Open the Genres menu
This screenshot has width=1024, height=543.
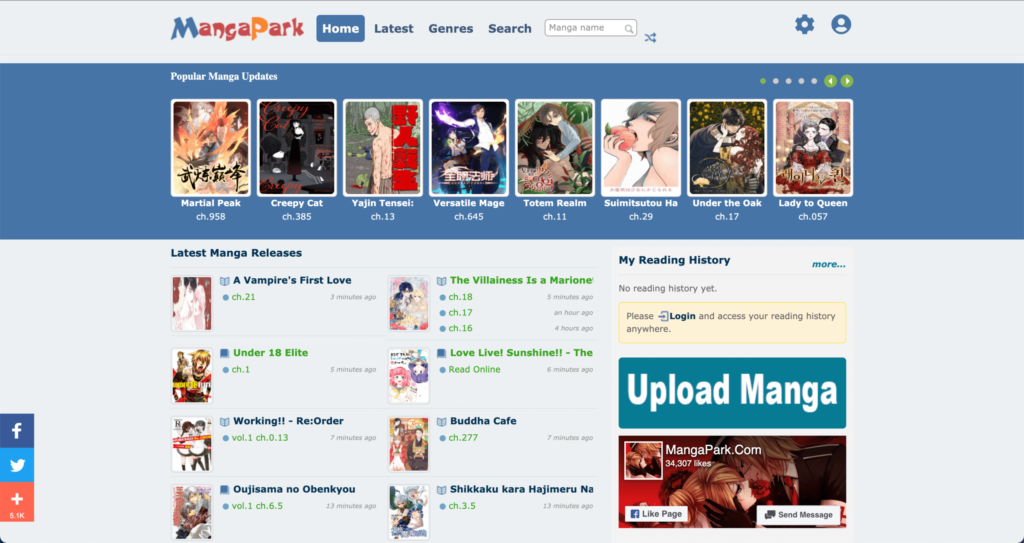[450, 29]
